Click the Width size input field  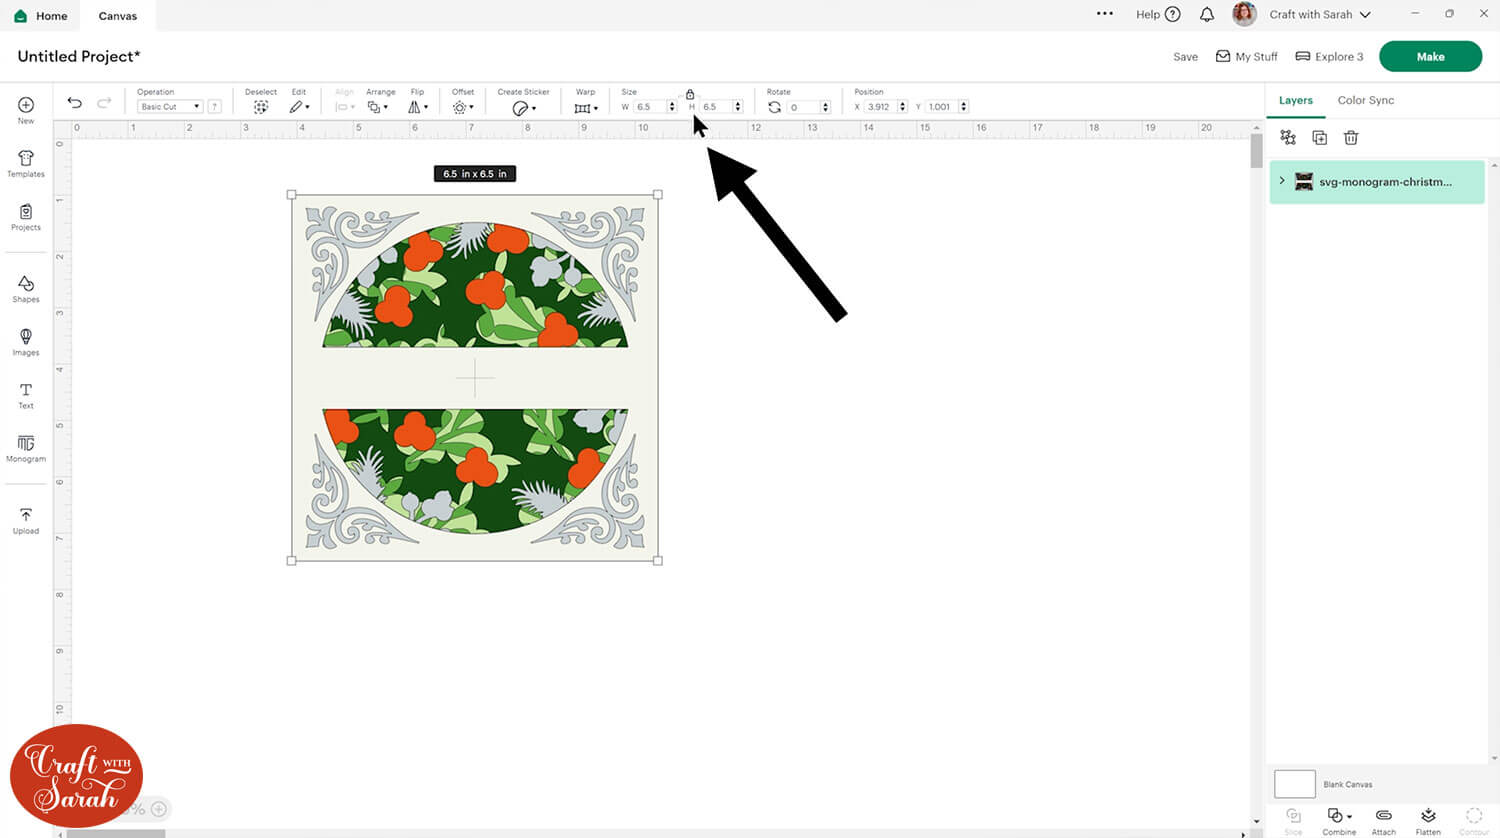[x=649, y=107]
